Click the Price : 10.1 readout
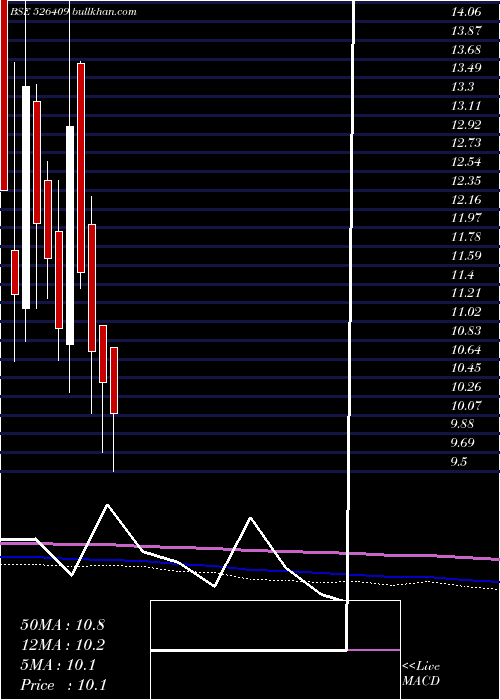This screenshot has width=500, height=700. (x=63, y=685)
